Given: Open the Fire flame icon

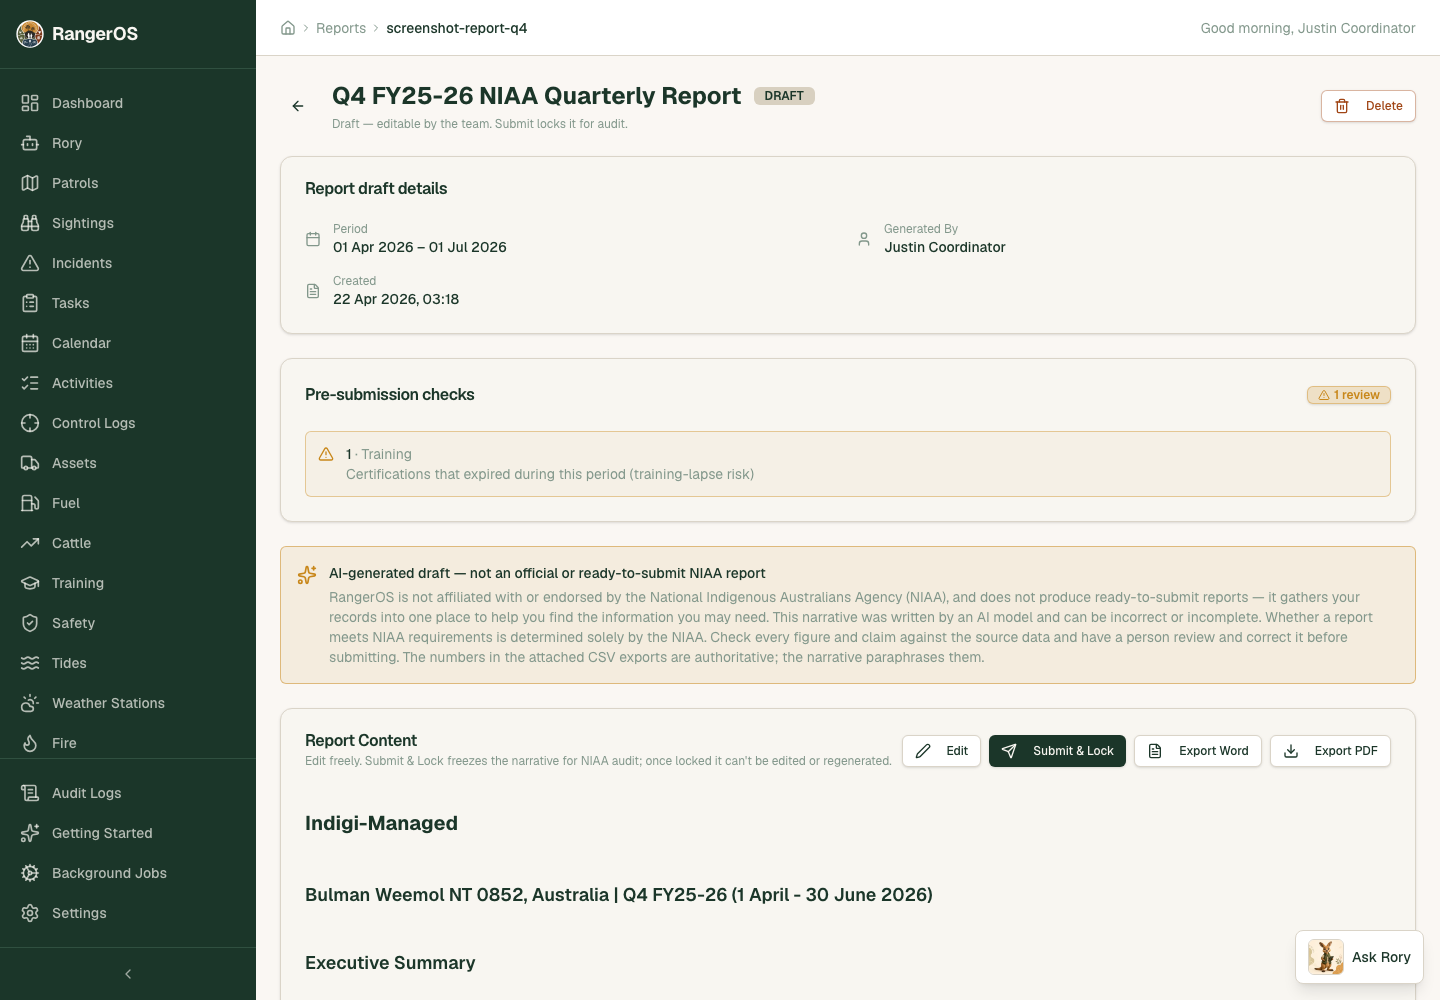Looking at the screenshot, I should point(30,743).
